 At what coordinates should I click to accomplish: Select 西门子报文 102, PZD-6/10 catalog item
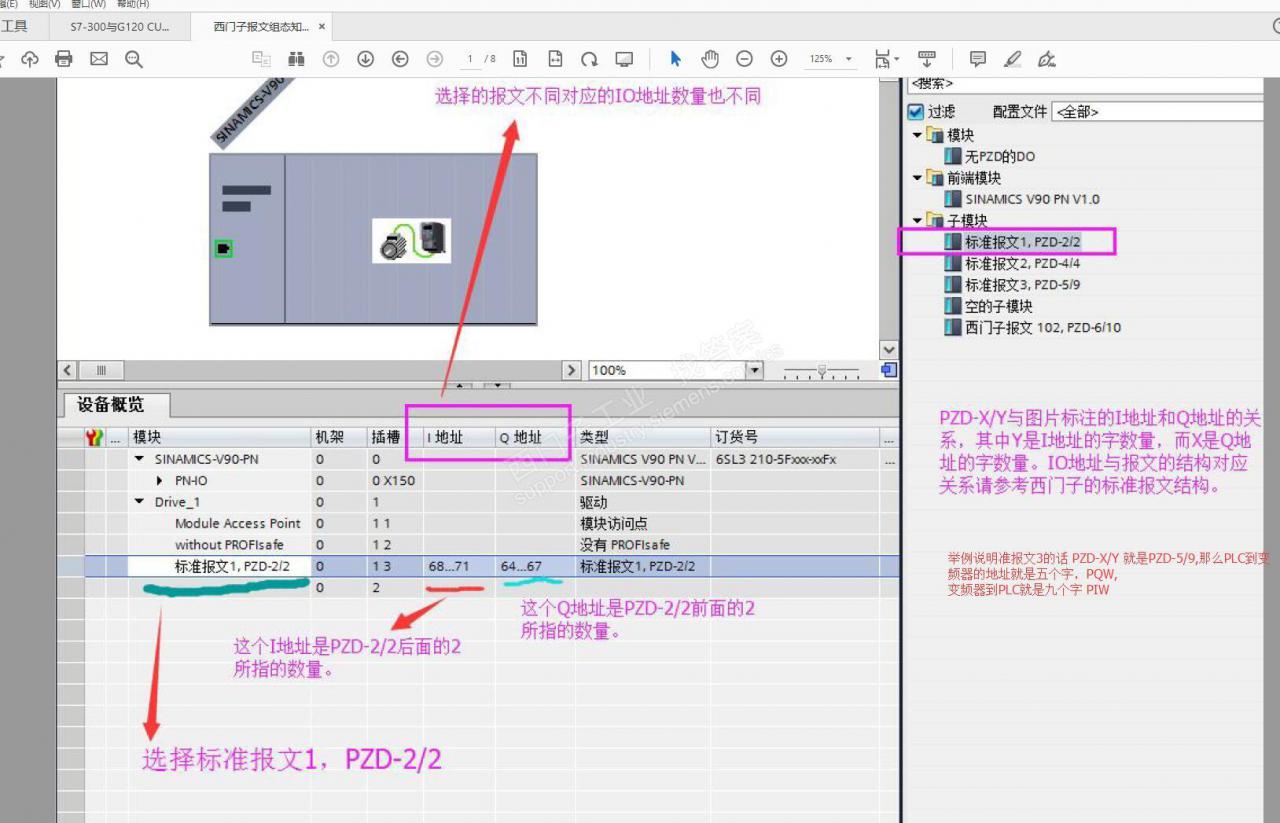(1033, 327)
